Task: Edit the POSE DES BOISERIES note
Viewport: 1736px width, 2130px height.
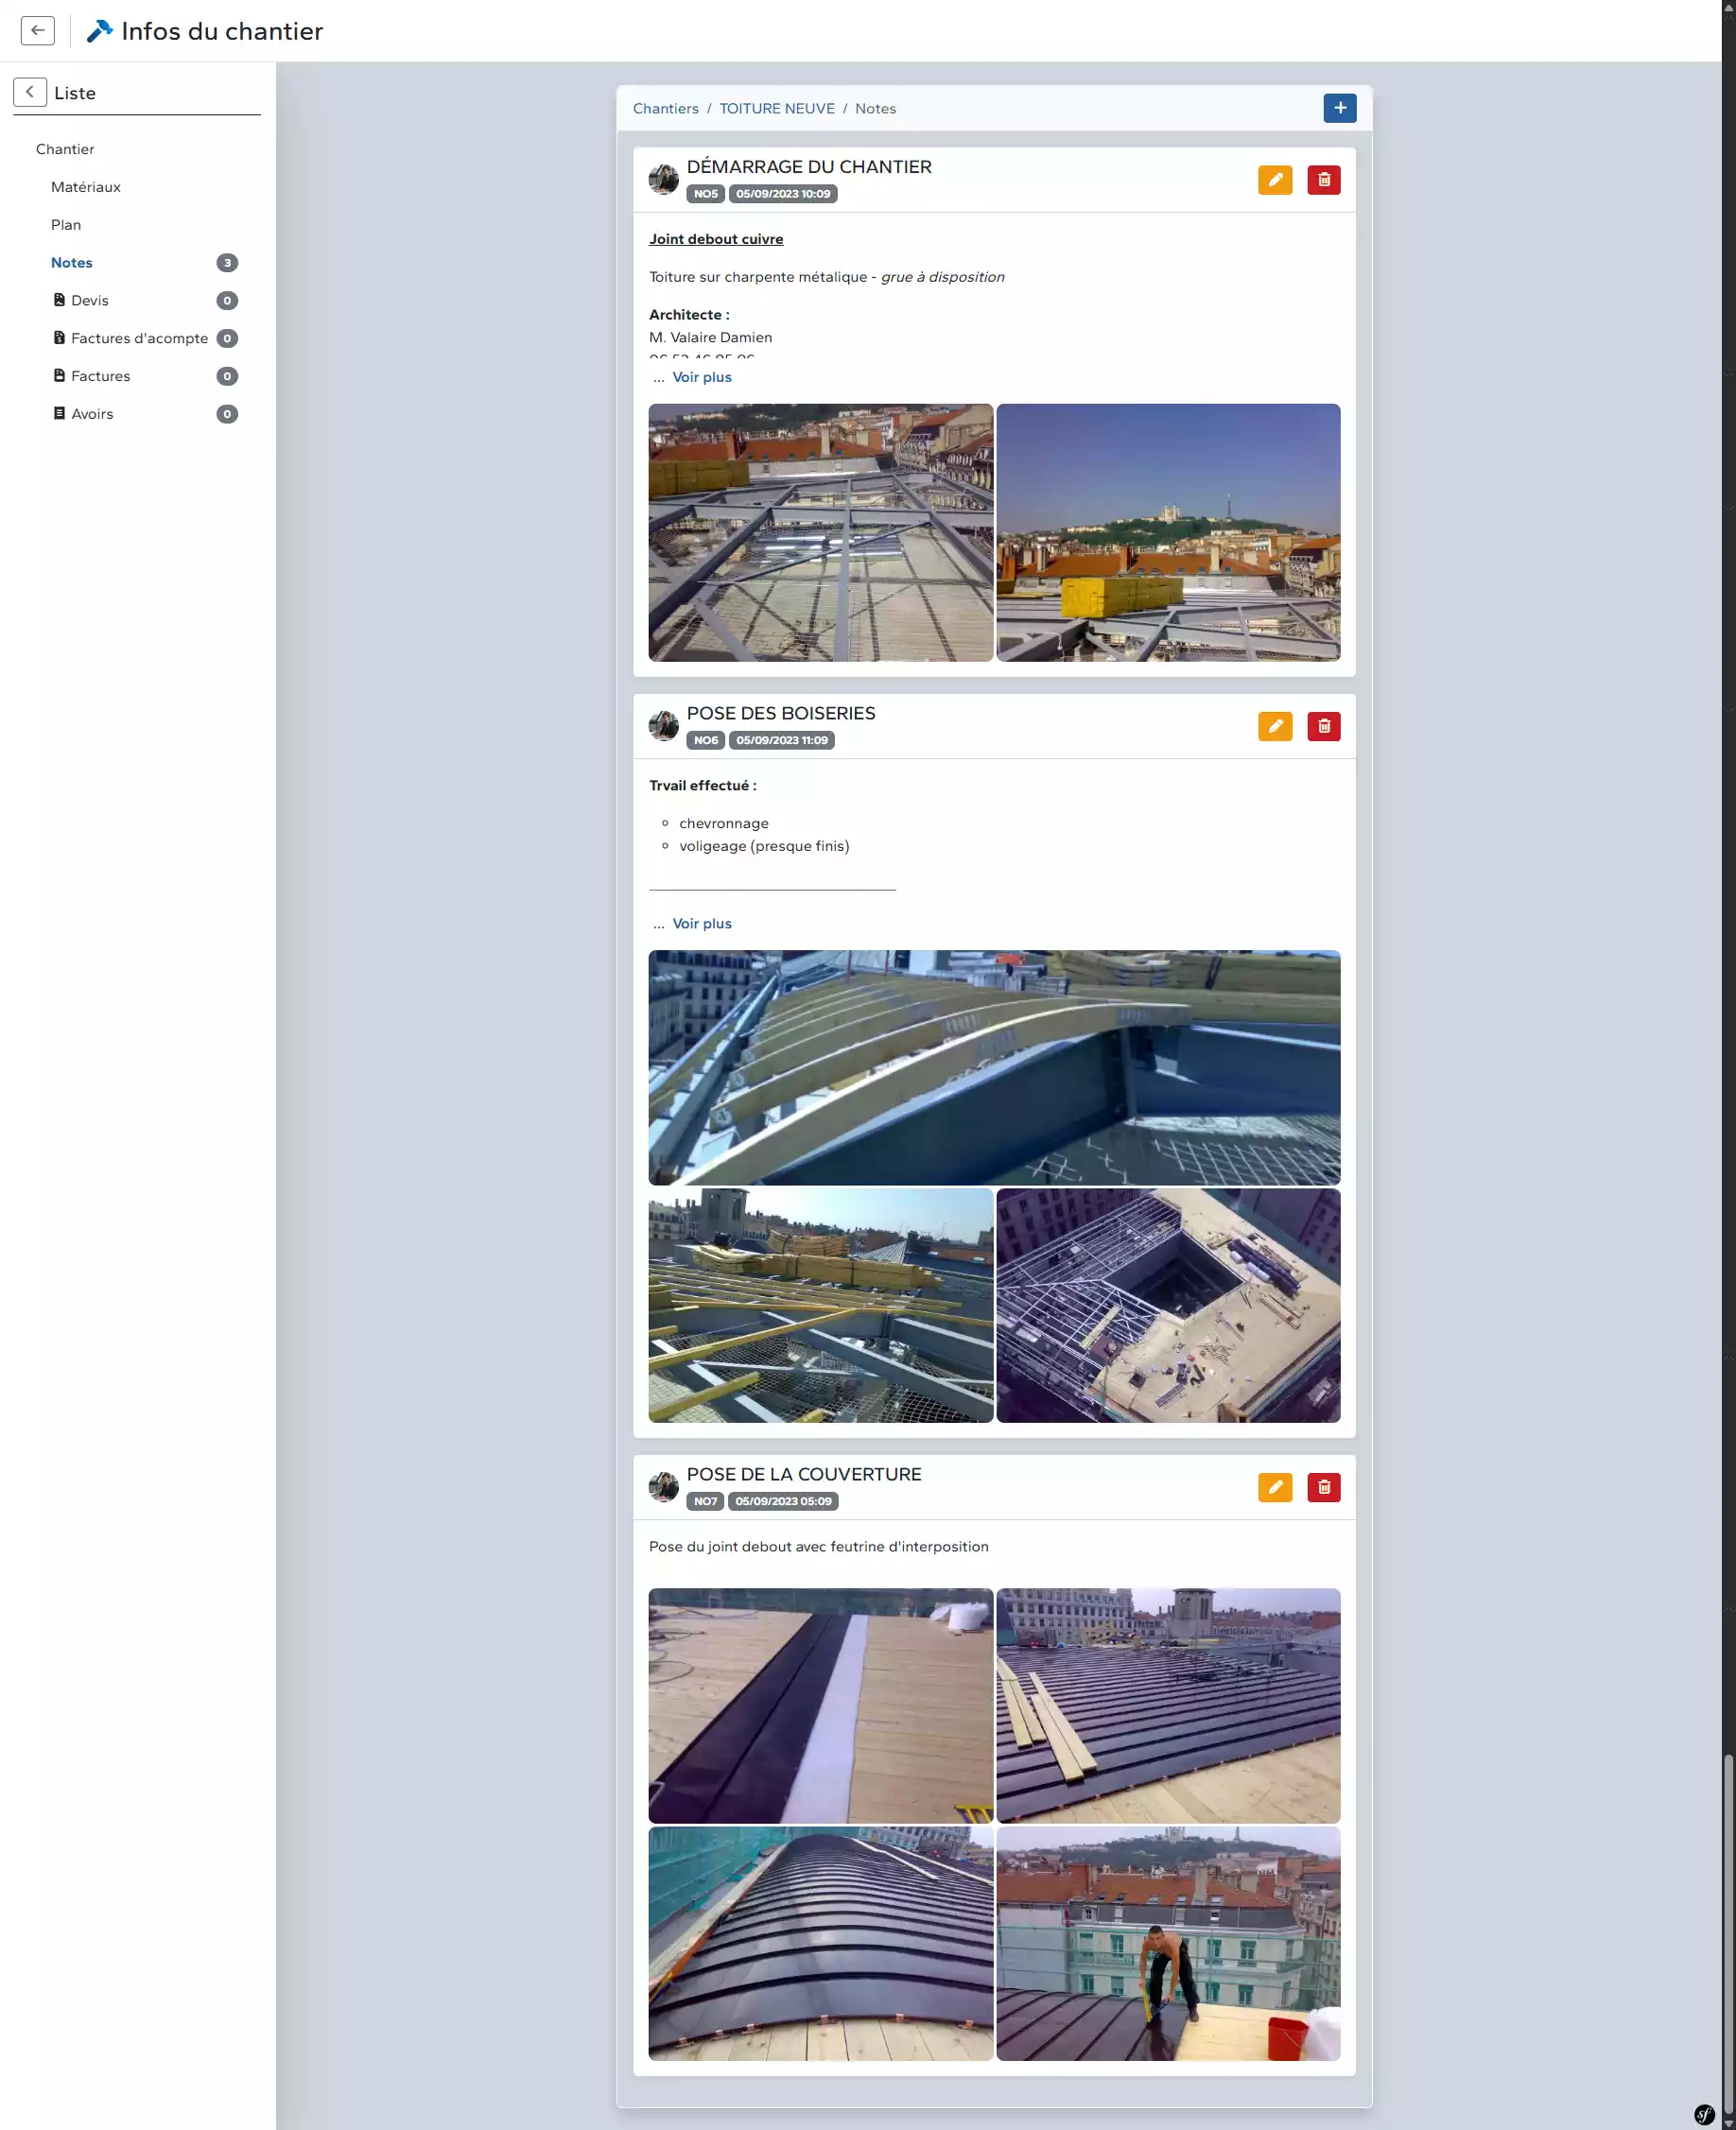Action: click(1275, 727)
